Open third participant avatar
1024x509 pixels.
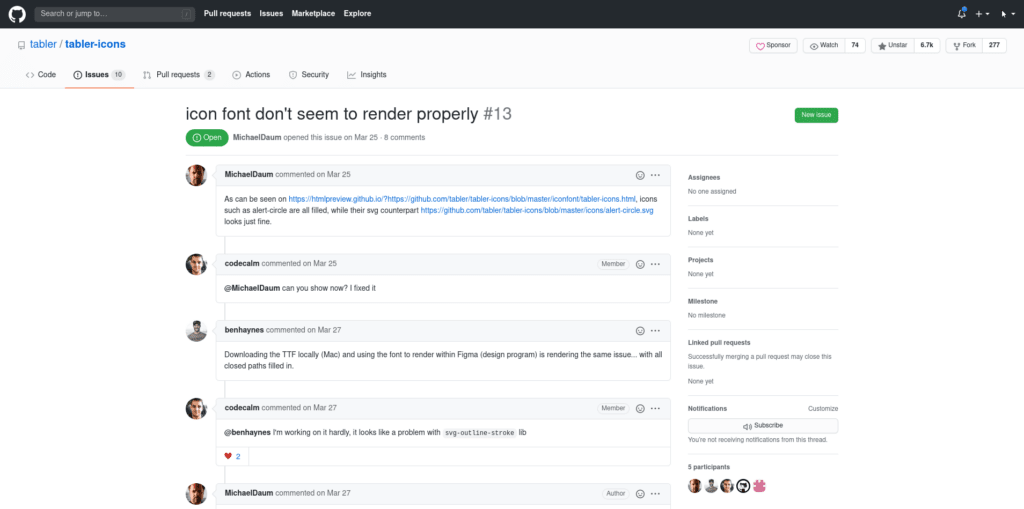(x=727, y=485)
